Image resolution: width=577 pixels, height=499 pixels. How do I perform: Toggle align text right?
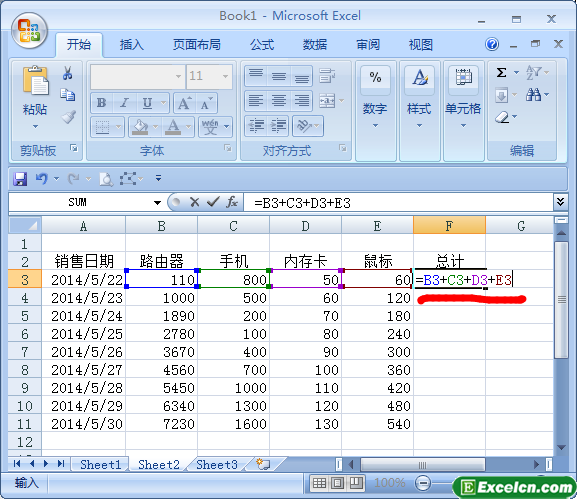[x=301, y=101]
